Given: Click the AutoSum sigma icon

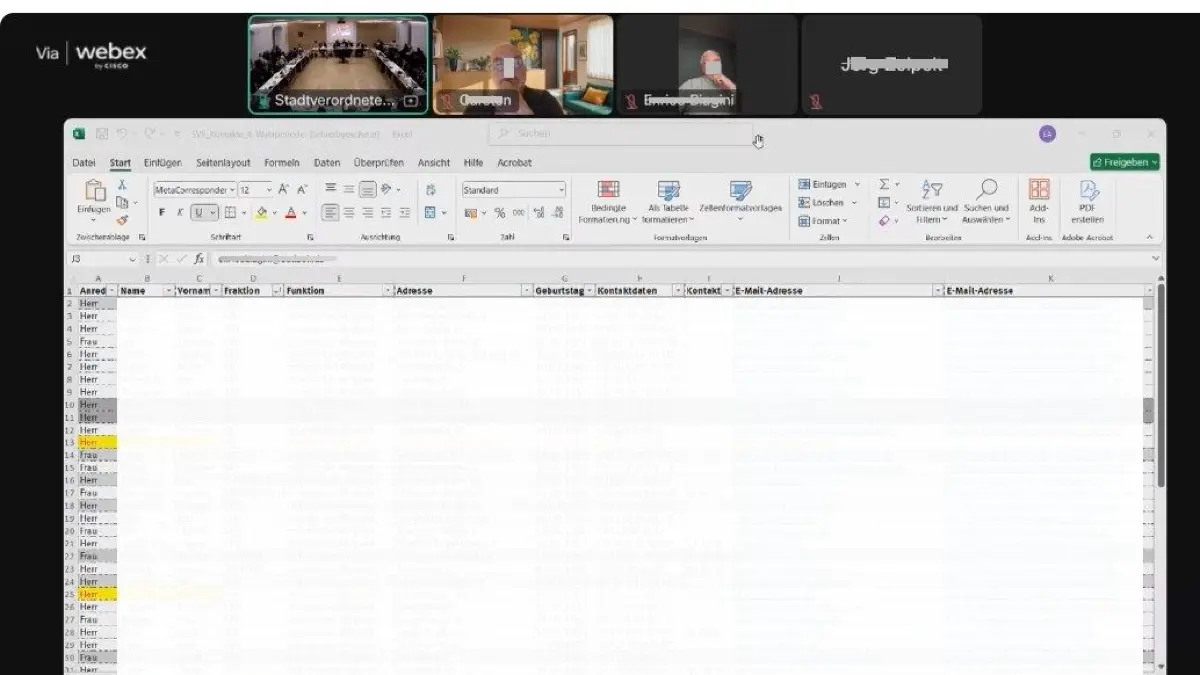Looking at the screenshot, I should click(884, 185).
